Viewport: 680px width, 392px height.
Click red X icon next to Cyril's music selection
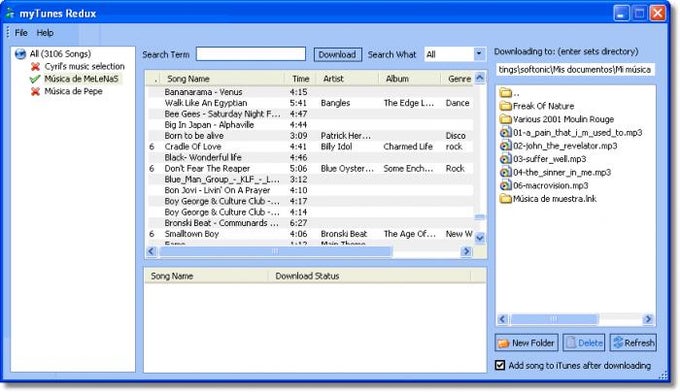click(x=35, y=66)
